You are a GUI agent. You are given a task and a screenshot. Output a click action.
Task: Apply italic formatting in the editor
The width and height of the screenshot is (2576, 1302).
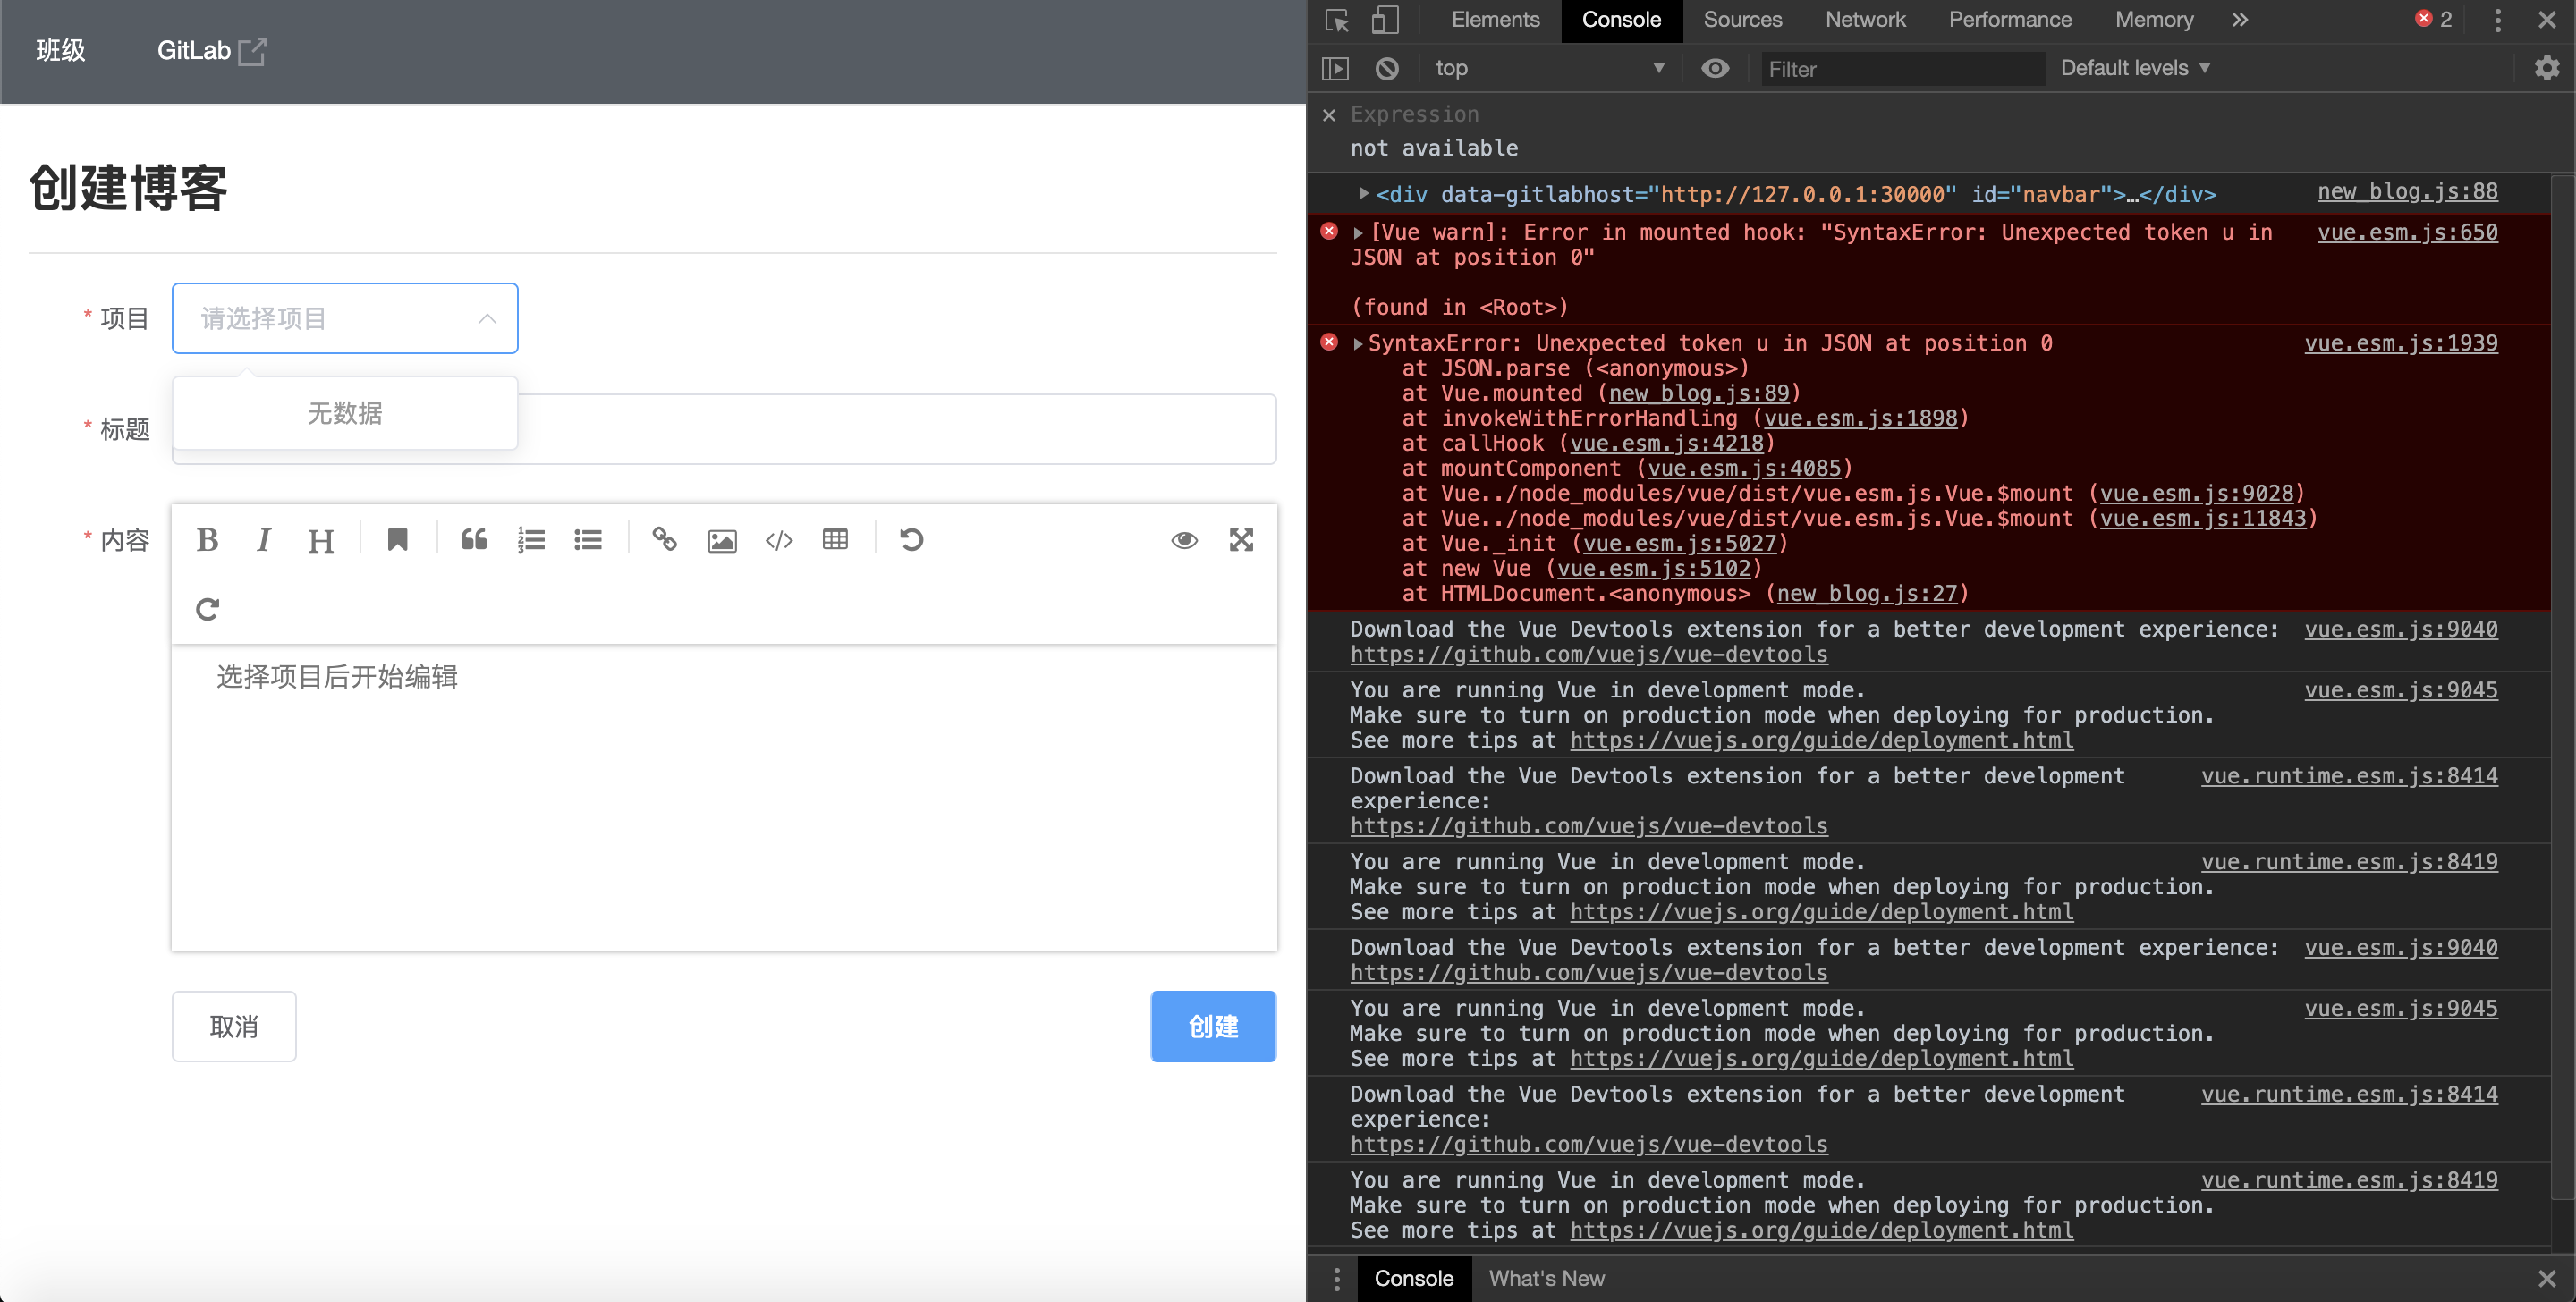263,540
